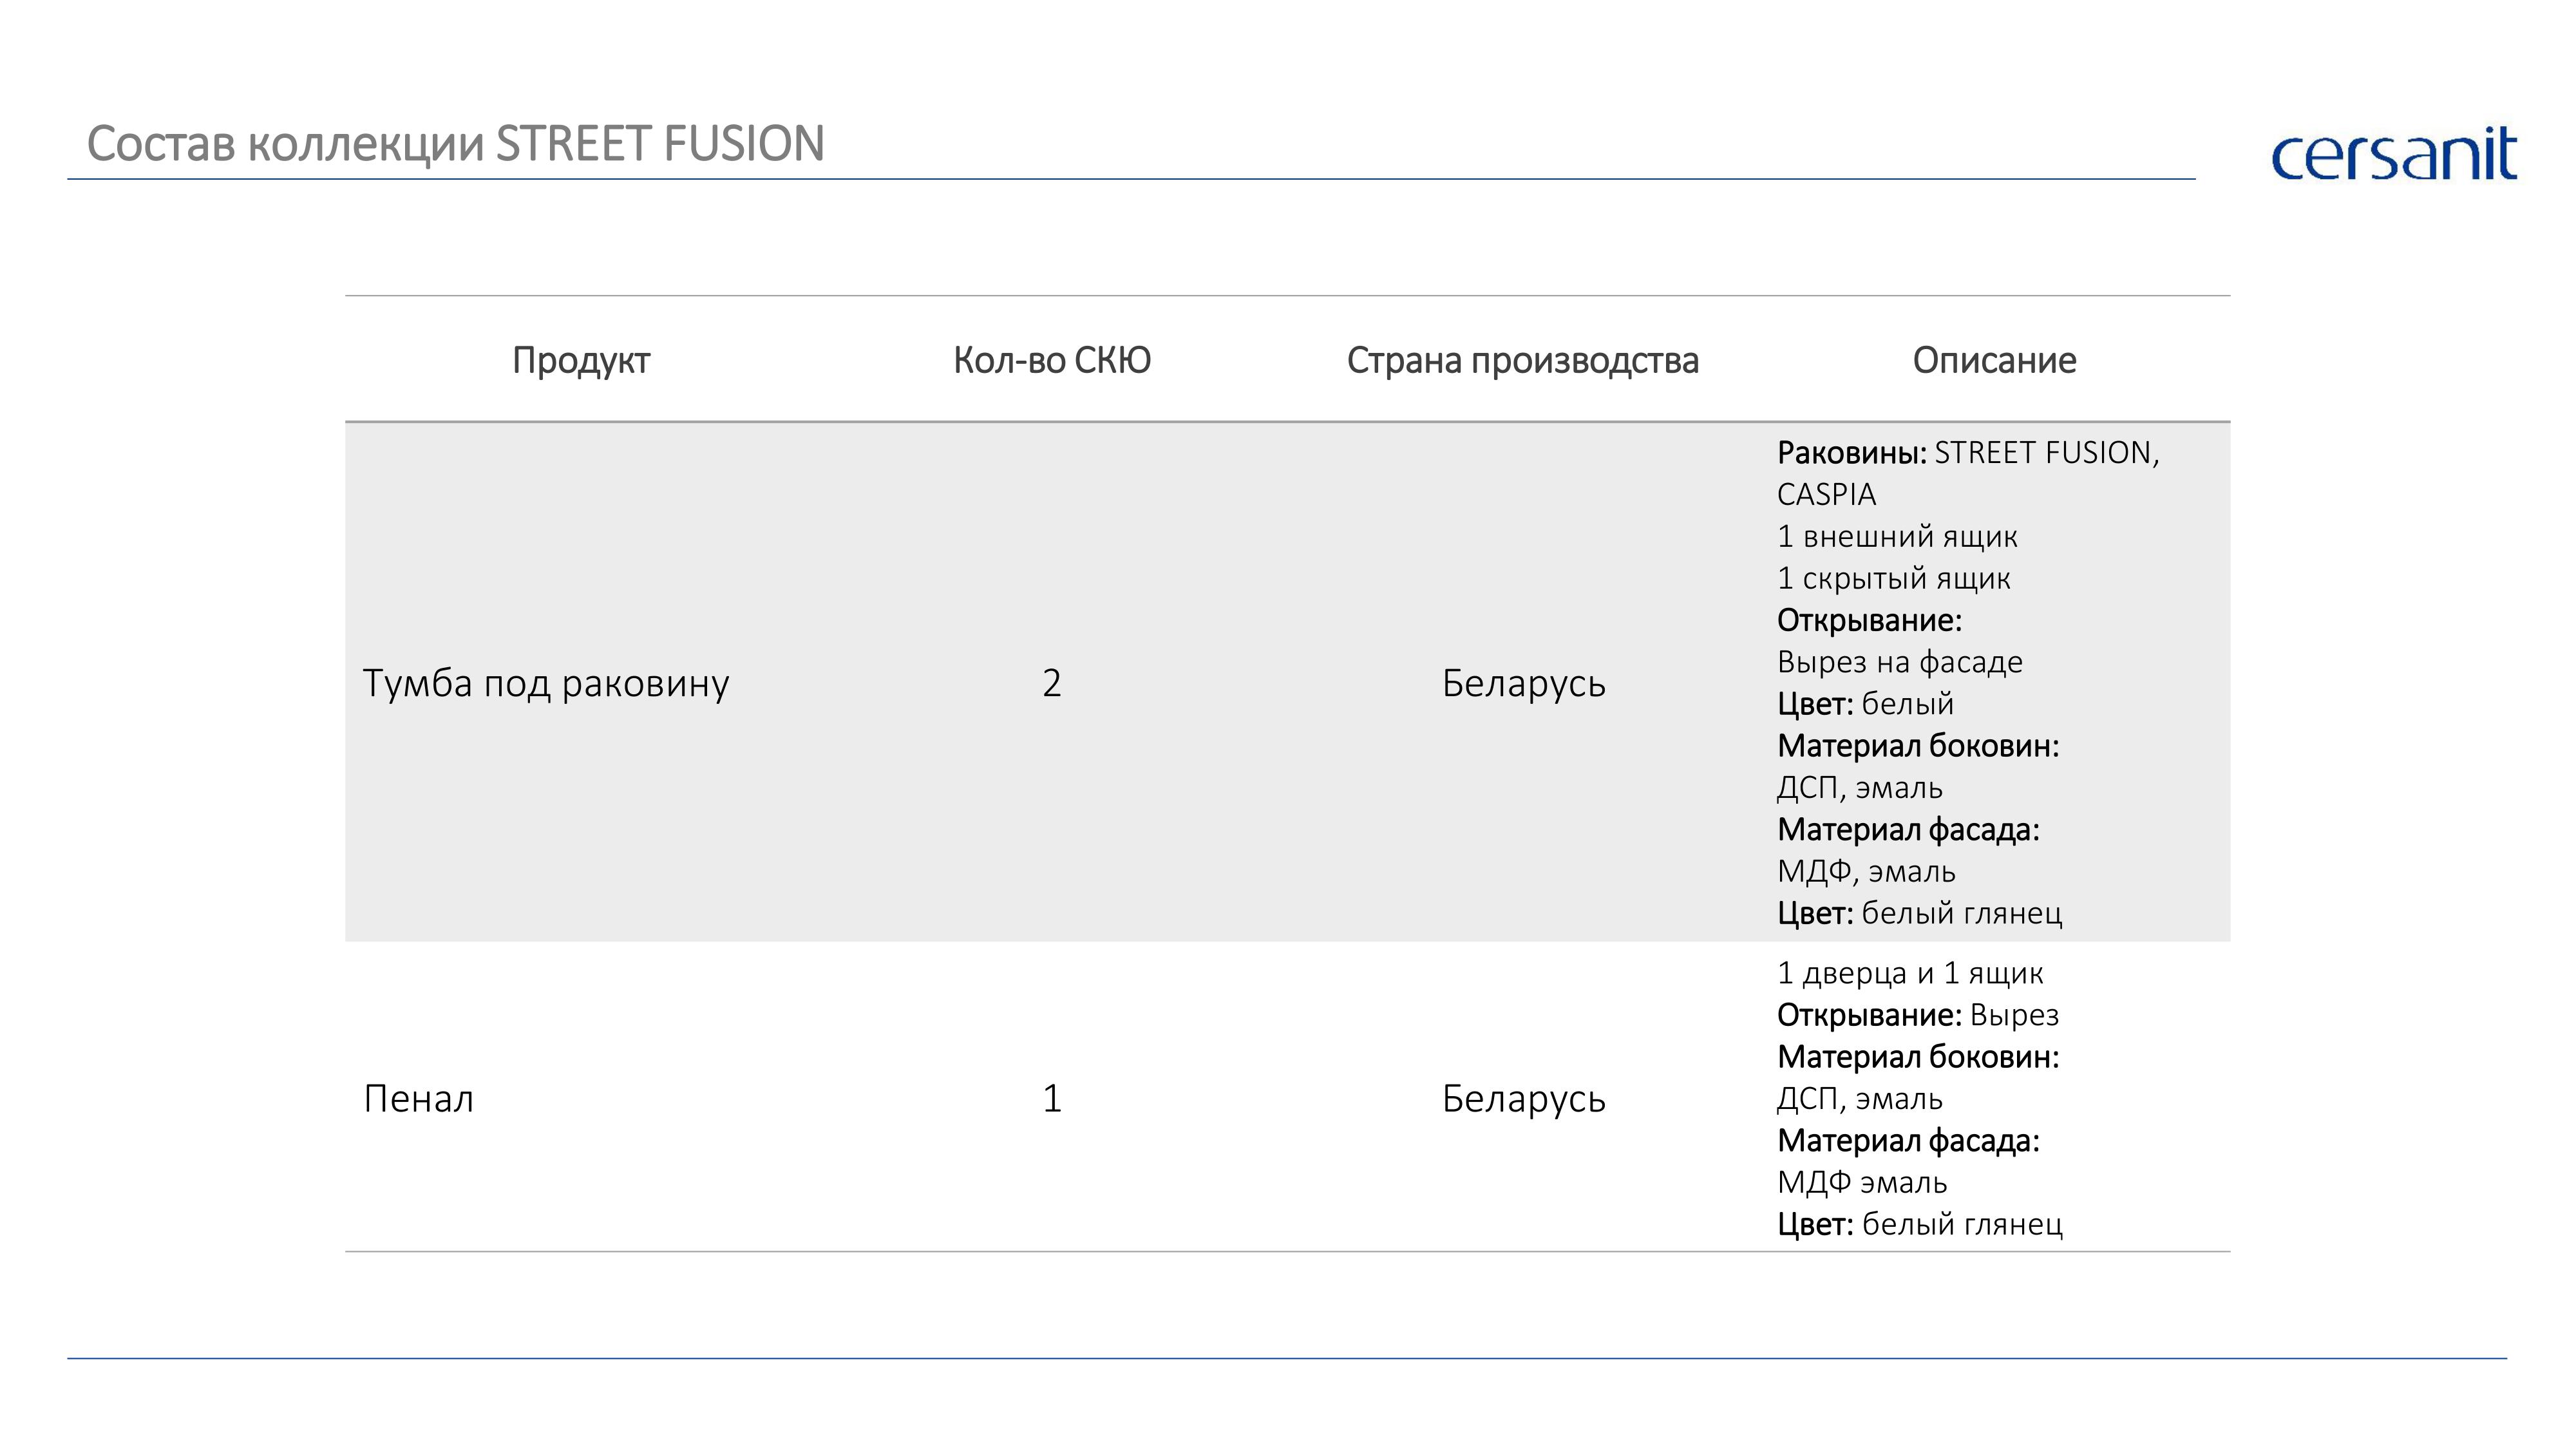
Task: Select the 'Тумба под раковину' cell
Action: pos(546,683)
